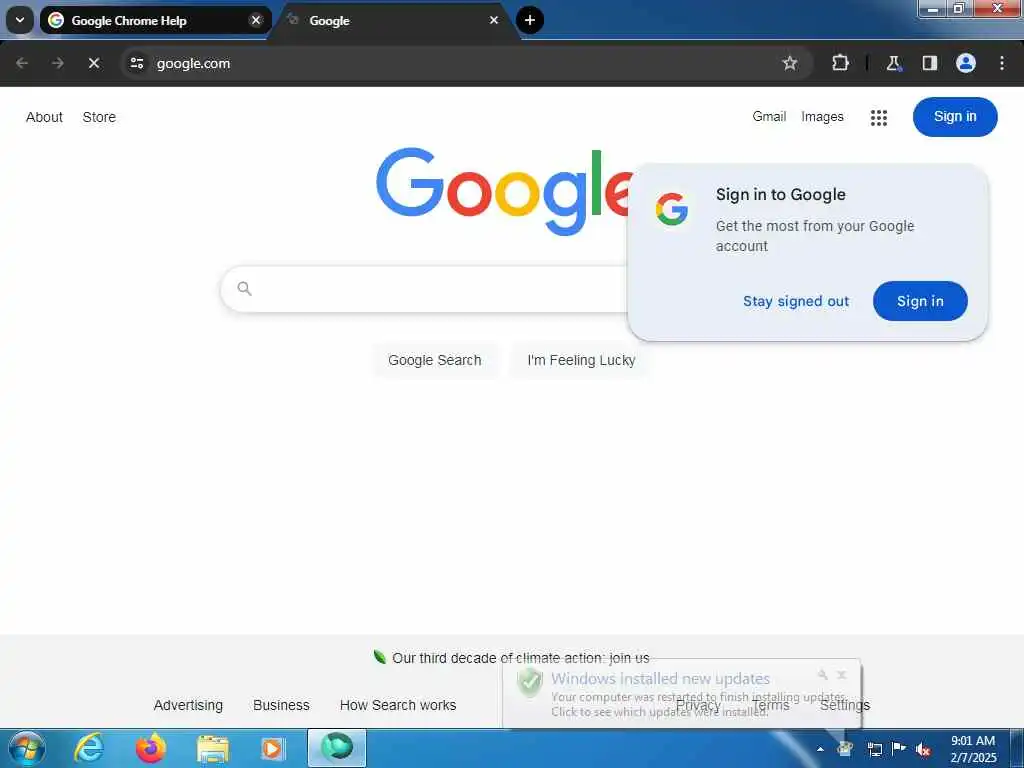Dismiss the Windows updates notification
Screen dimensions: 1024x768
(842, 675)
